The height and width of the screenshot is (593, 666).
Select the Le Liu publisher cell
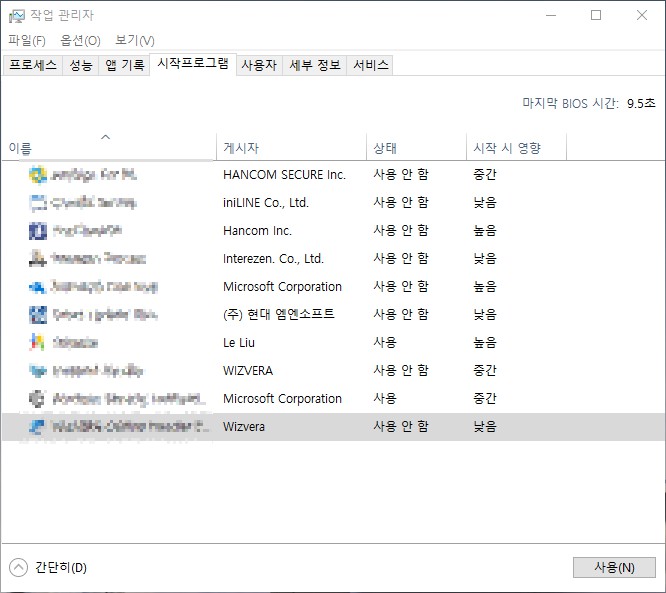tap(239, 343)
